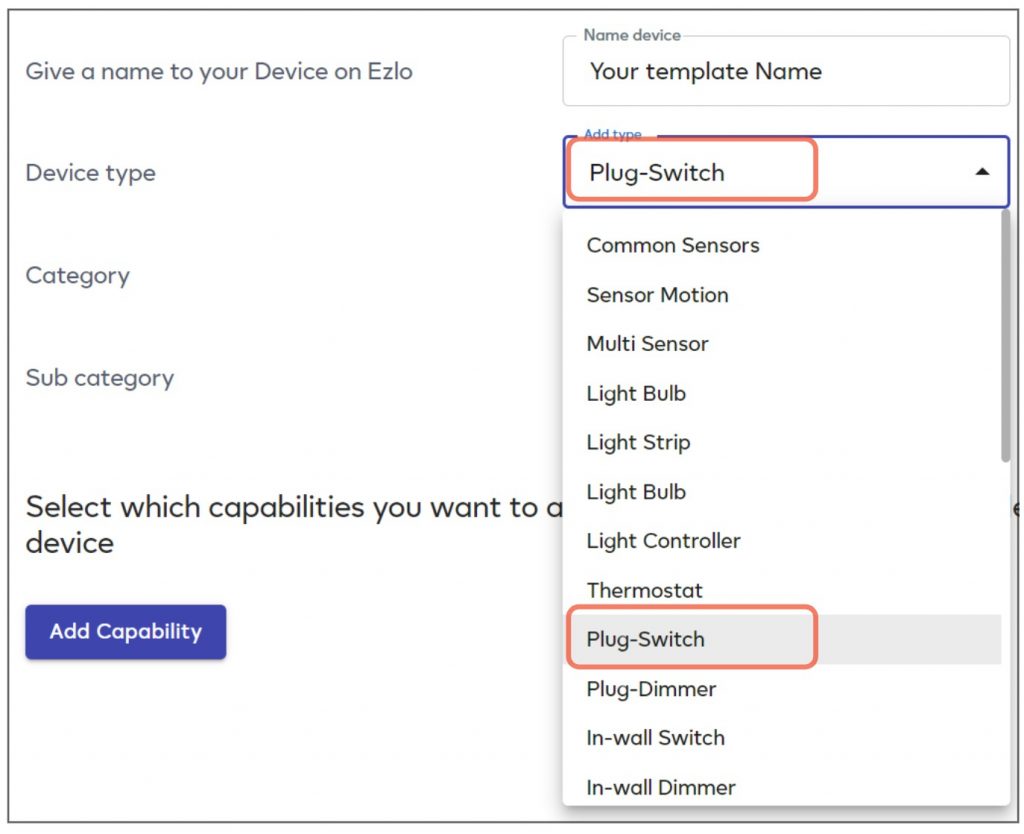Select Light Strip option

638,442
